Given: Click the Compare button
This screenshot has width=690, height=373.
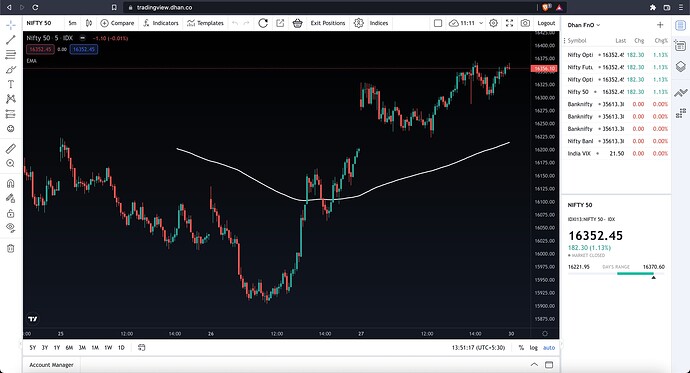Looking at the screenshot, I should point(117,23).
